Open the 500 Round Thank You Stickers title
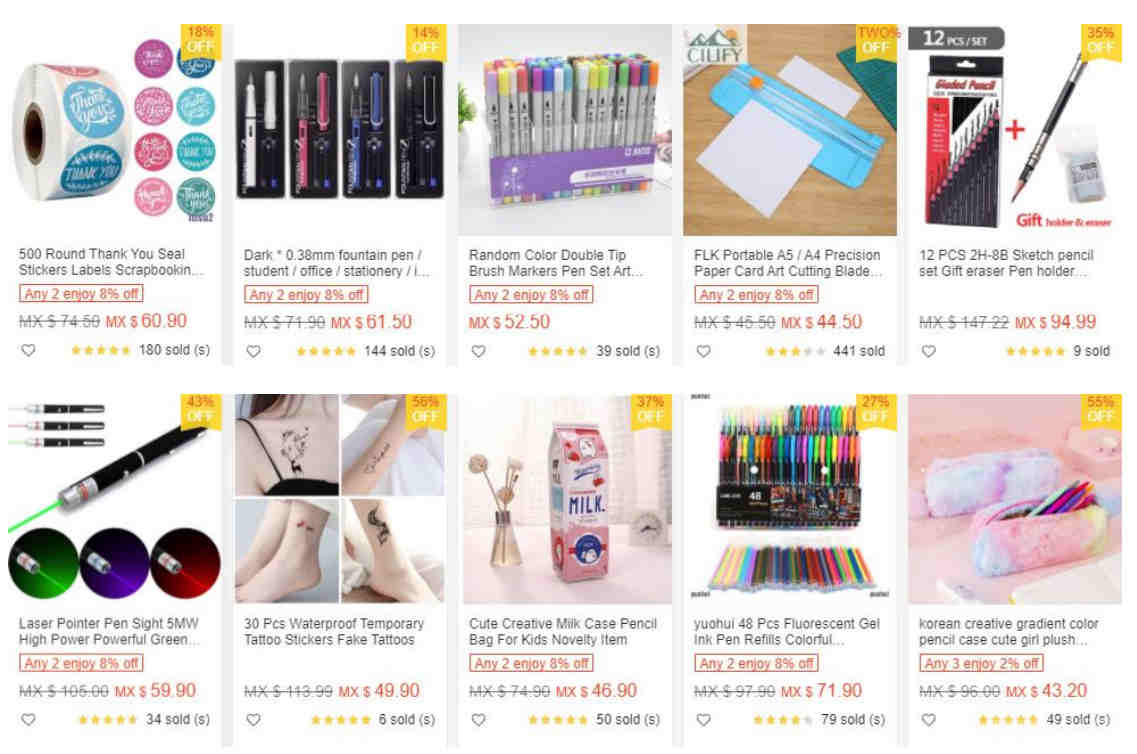This screenshot has height=754, width=1137. [111, 262]
